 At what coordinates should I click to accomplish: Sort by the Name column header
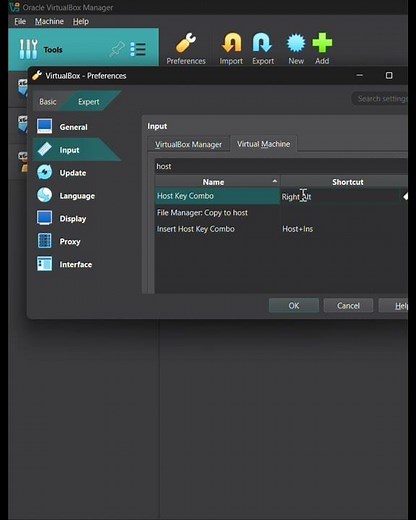(218, 182)
